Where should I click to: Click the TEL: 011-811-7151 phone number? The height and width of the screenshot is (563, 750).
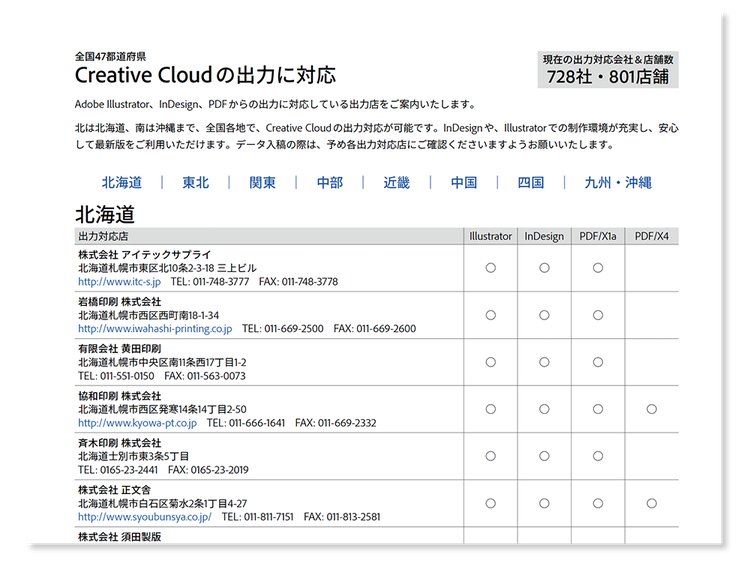point(258,517)
